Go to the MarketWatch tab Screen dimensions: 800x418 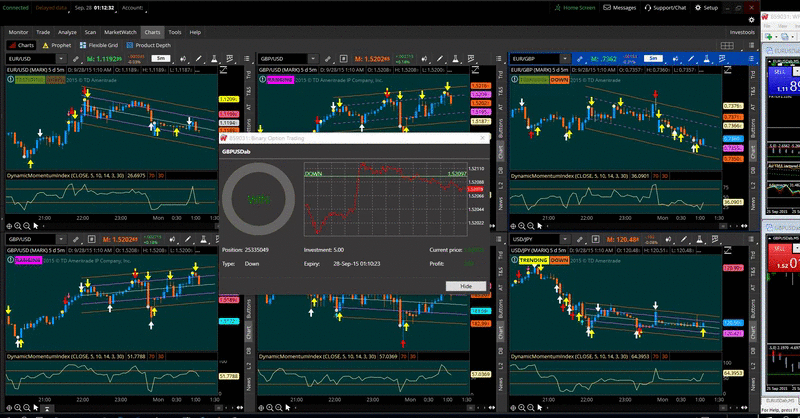click(120, 32)
